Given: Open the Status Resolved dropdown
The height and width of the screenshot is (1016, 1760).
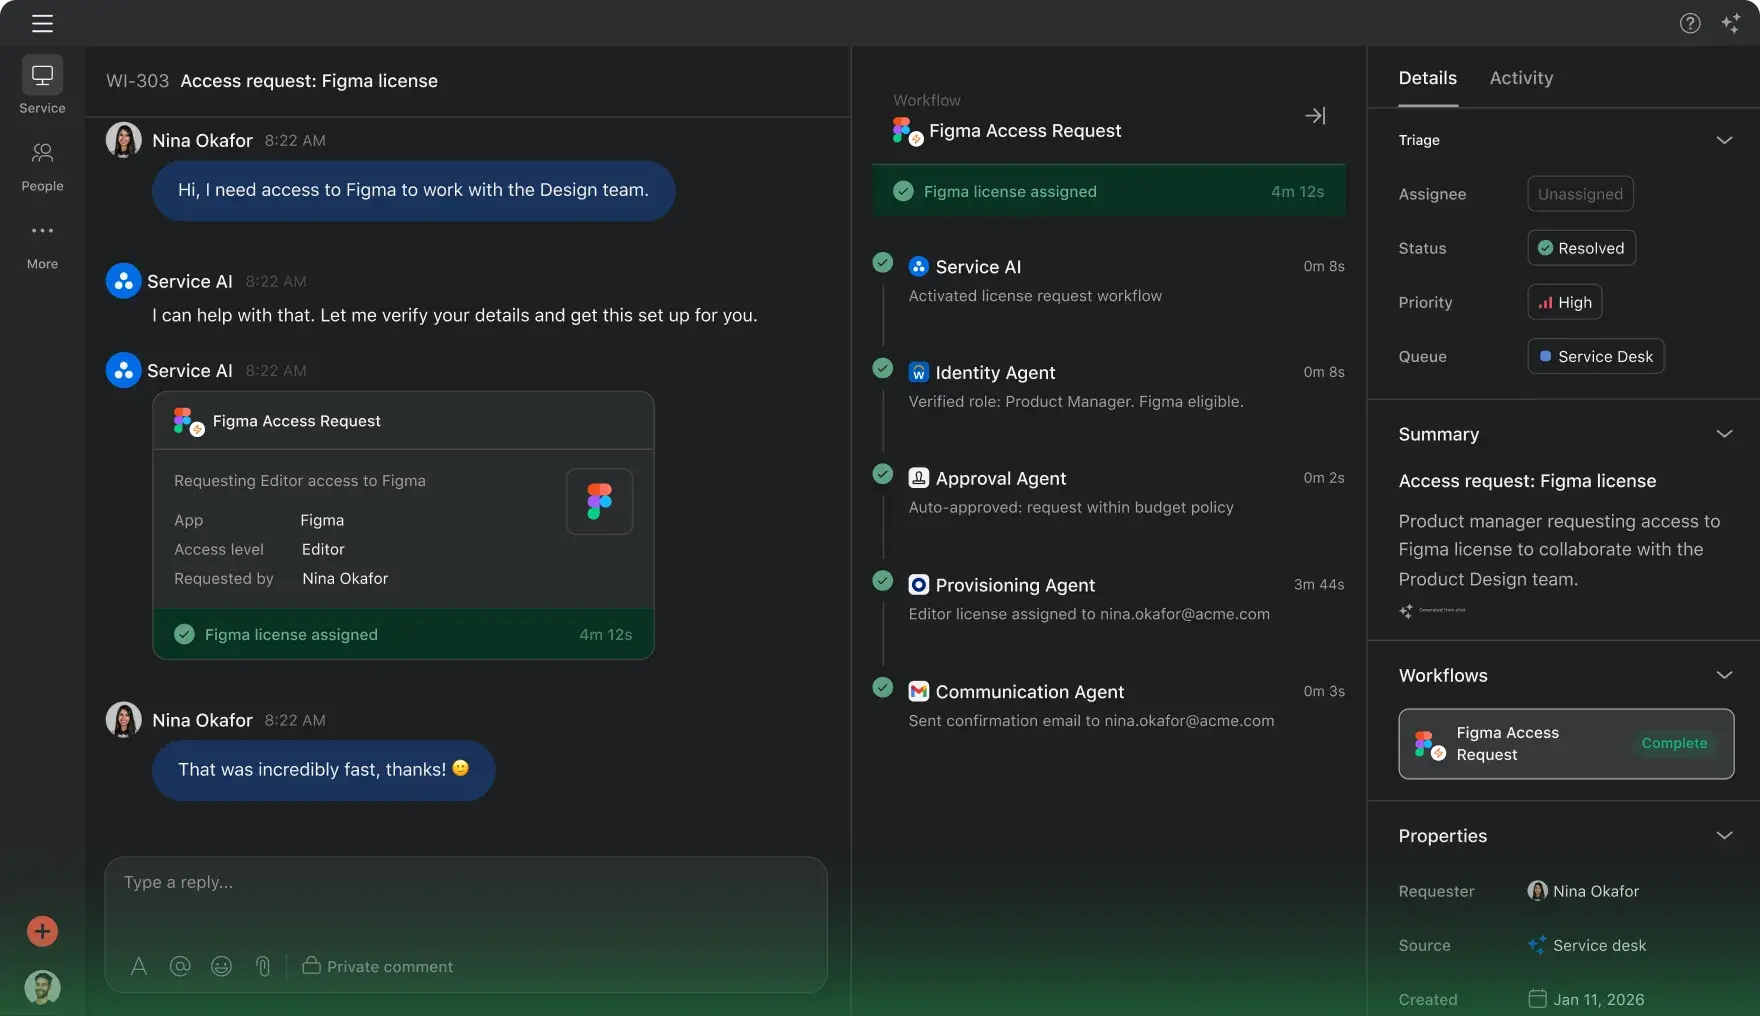Looking at the screenshot, I should pos(1581,248).
